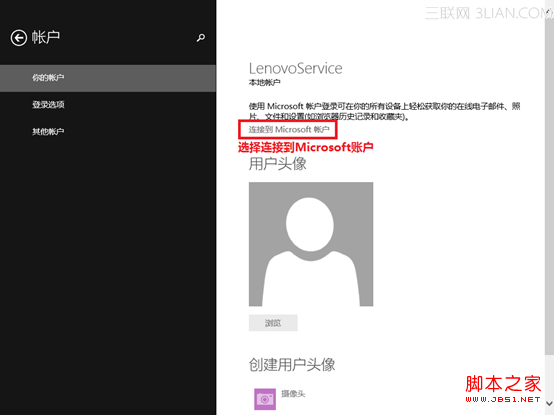Click the purple camera icon
Image resolution: width=554 pixels, height=415 pixels.
point(265,399)
